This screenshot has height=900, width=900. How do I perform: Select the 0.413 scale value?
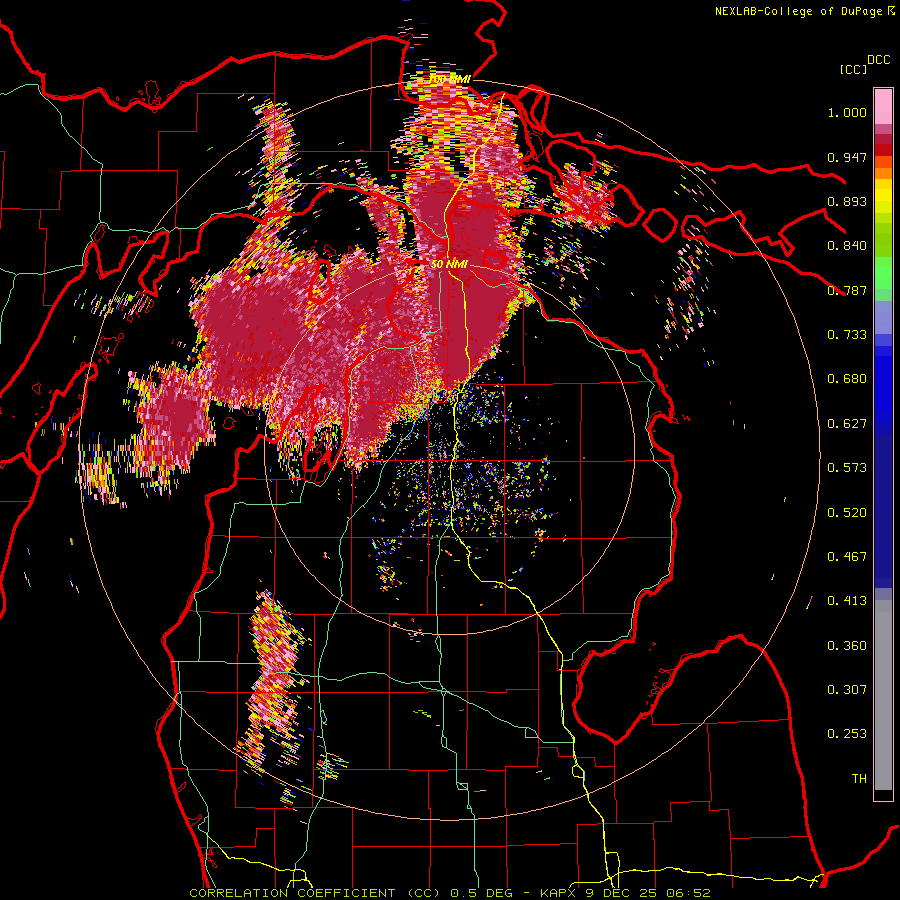pyautogui.click(x=847, y=601)
